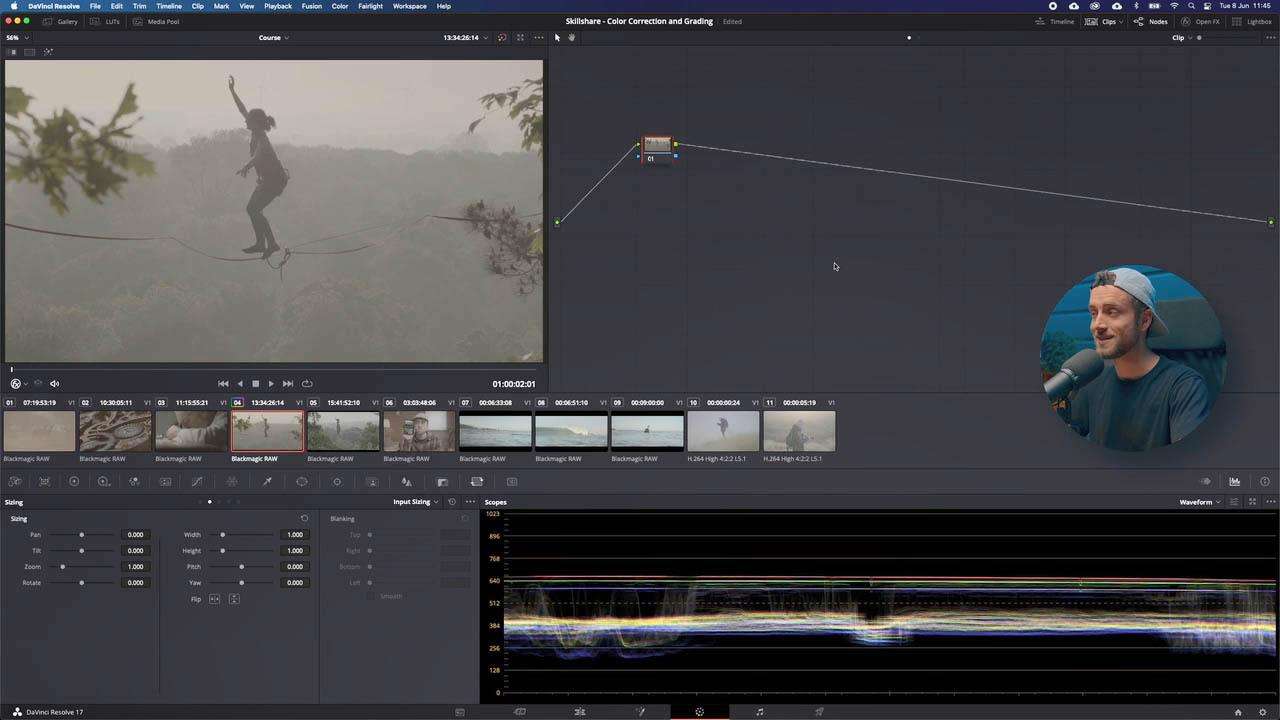Adjust the Pan sizing slider
The height and width of the screenshot is (720, 1280).
click(x=83, y=535)
